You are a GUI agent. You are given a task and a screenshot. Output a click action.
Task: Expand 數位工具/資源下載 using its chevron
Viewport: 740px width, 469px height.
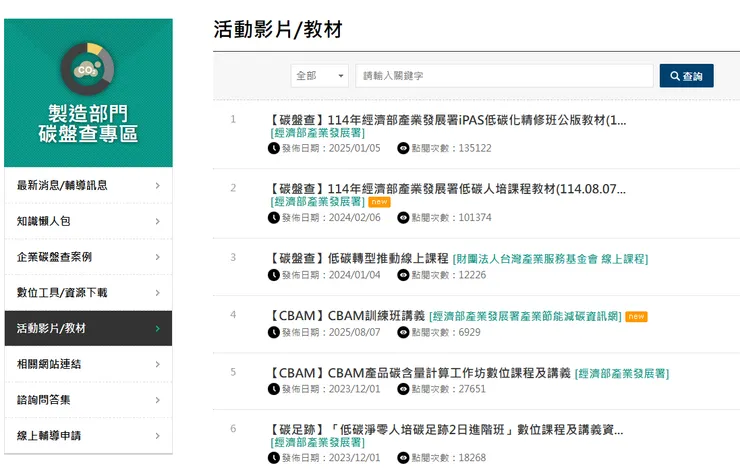(158, 293)
